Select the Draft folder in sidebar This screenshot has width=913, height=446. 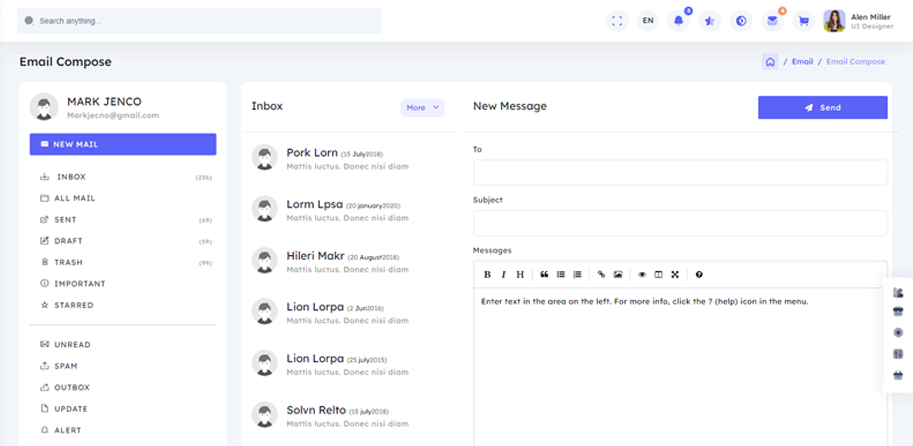[69, 241]
